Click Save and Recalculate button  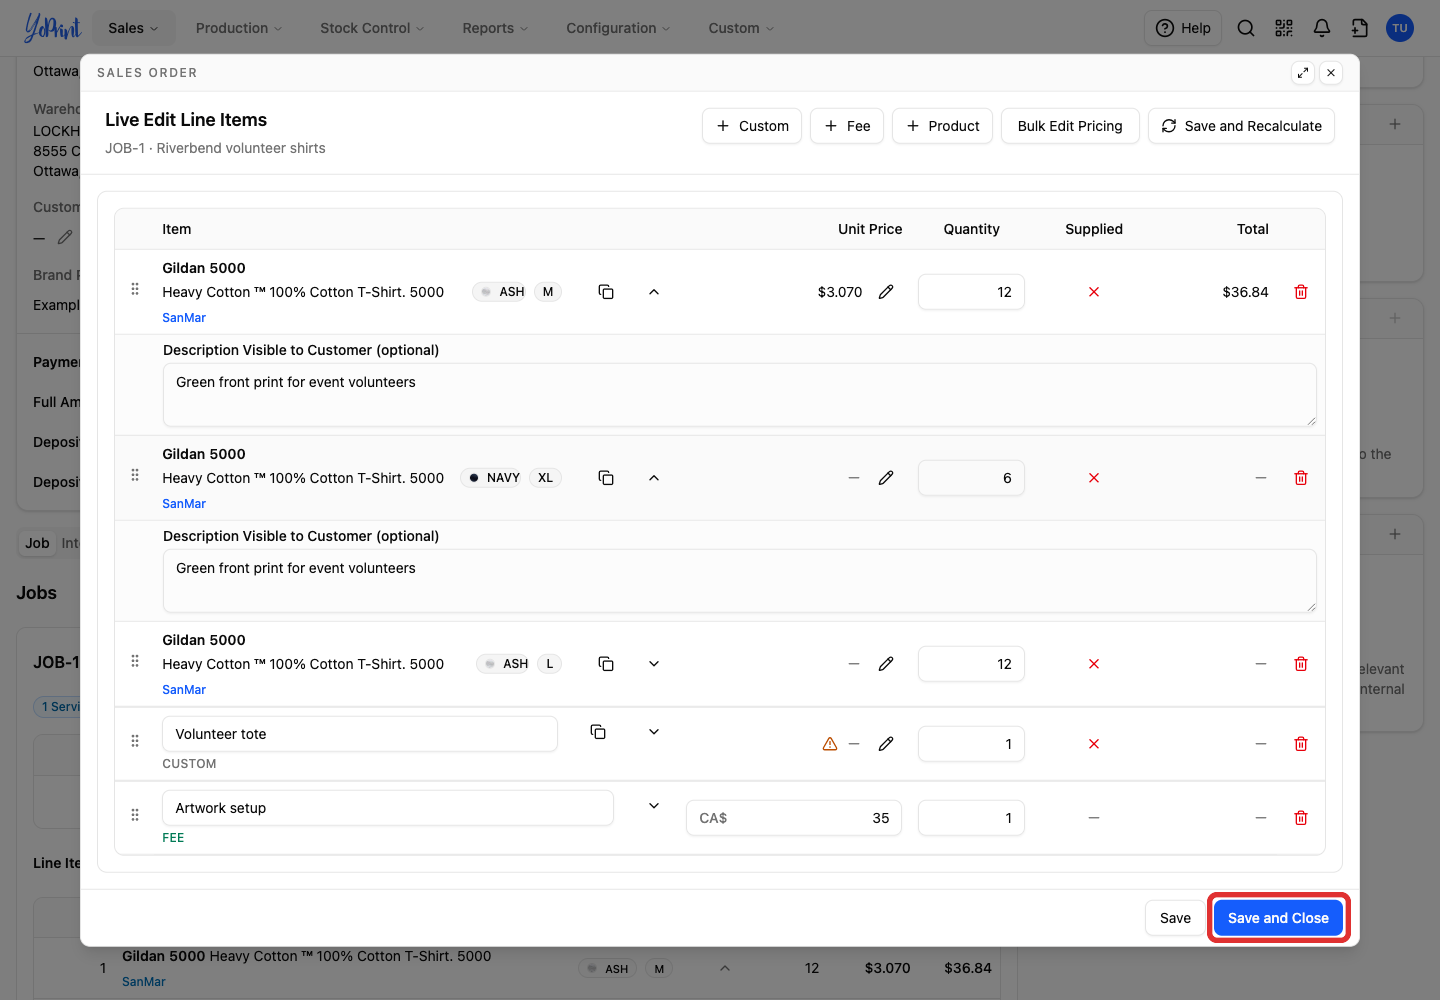click(1241, 126)
